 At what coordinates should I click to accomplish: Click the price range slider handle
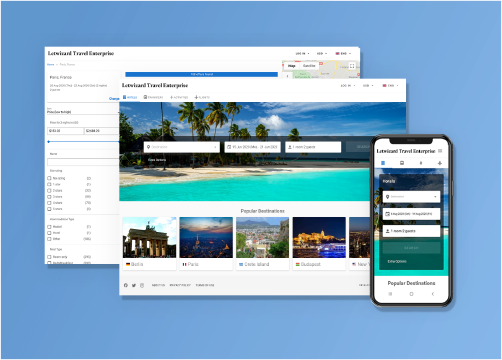pyautogui.click(x=49, y=142)
